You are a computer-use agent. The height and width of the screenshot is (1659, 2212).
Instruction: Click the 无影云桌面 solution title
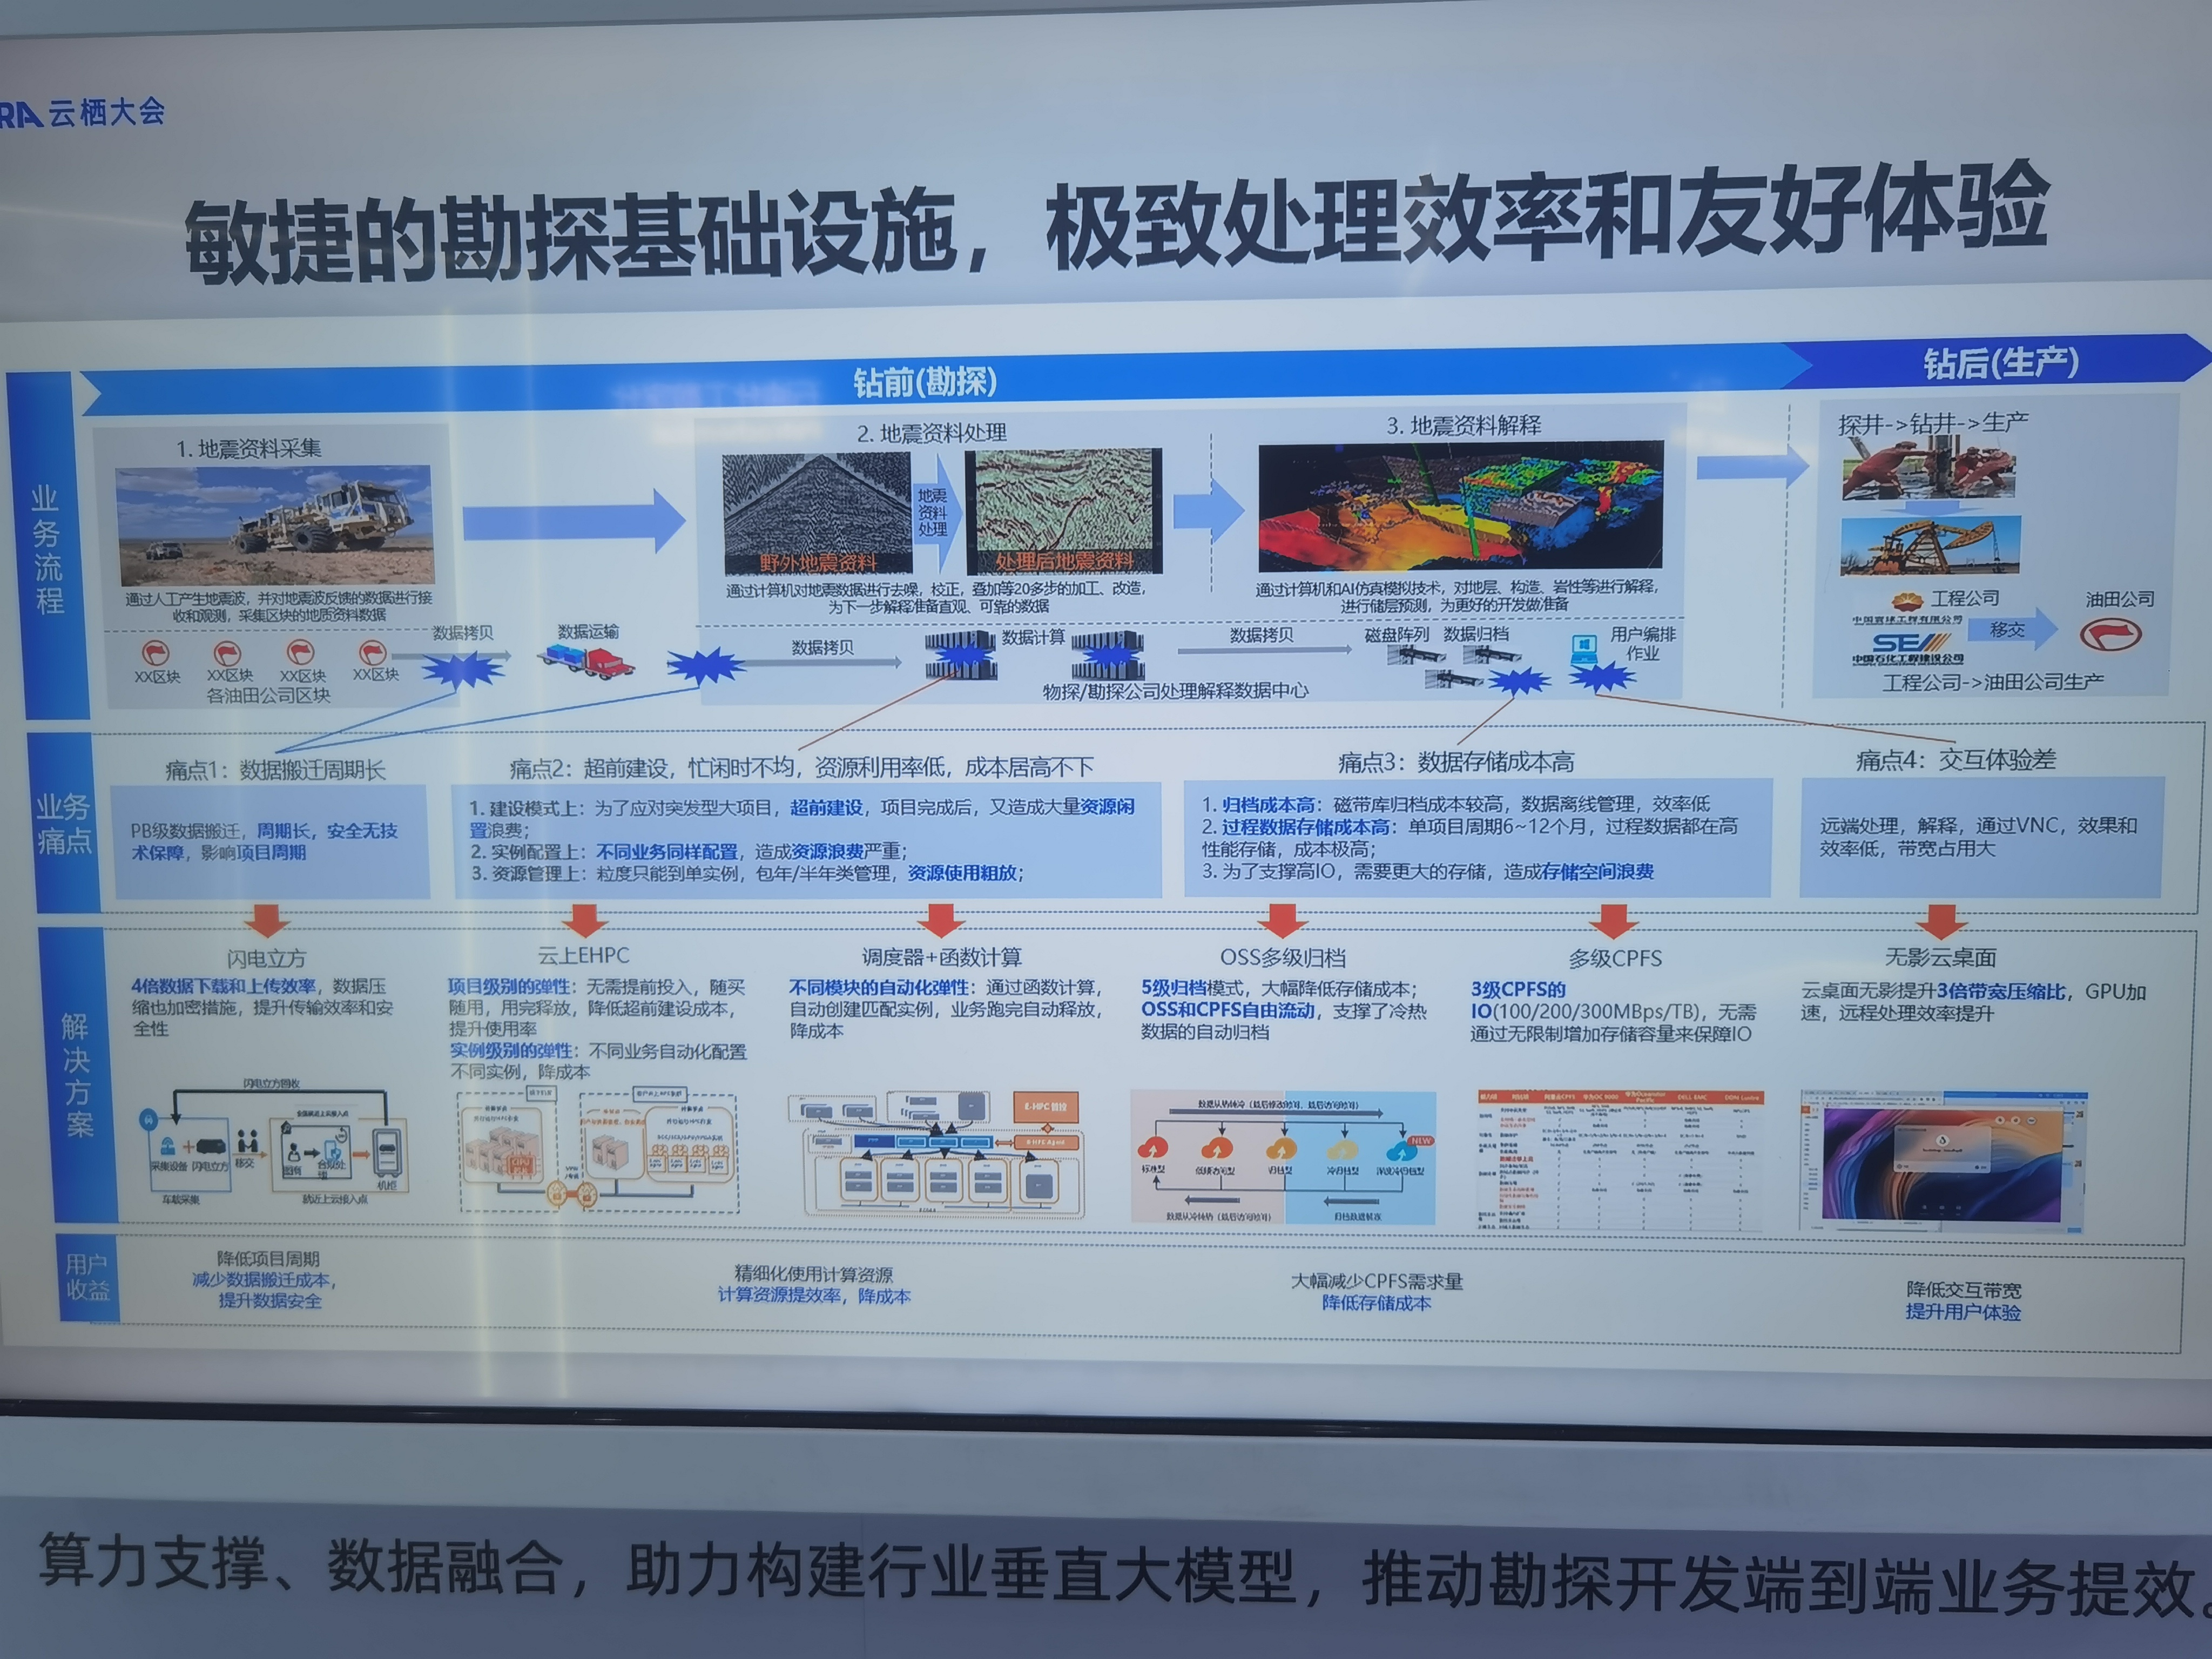(x=1940, y=957)
